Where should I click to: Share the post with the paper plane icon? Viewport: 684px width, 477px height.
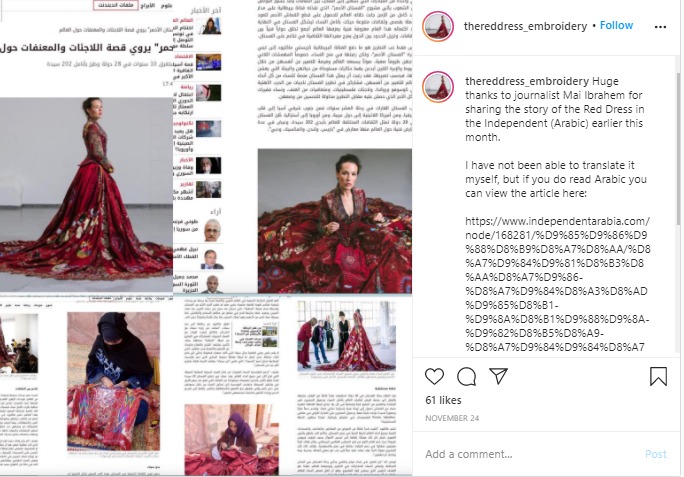click(x=498, y=376)
